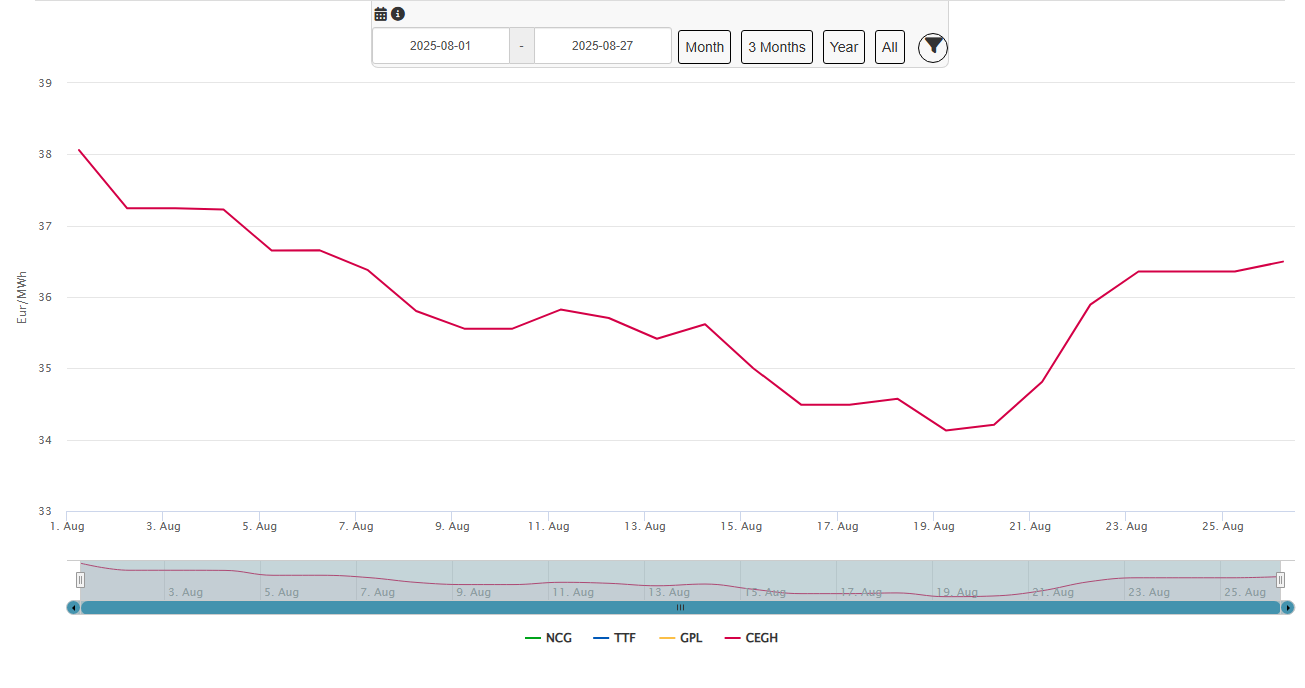The image size is (1305, 688).
Task: Click the navigator horizontal scrollbar
Action: click(x=680, y=607)
